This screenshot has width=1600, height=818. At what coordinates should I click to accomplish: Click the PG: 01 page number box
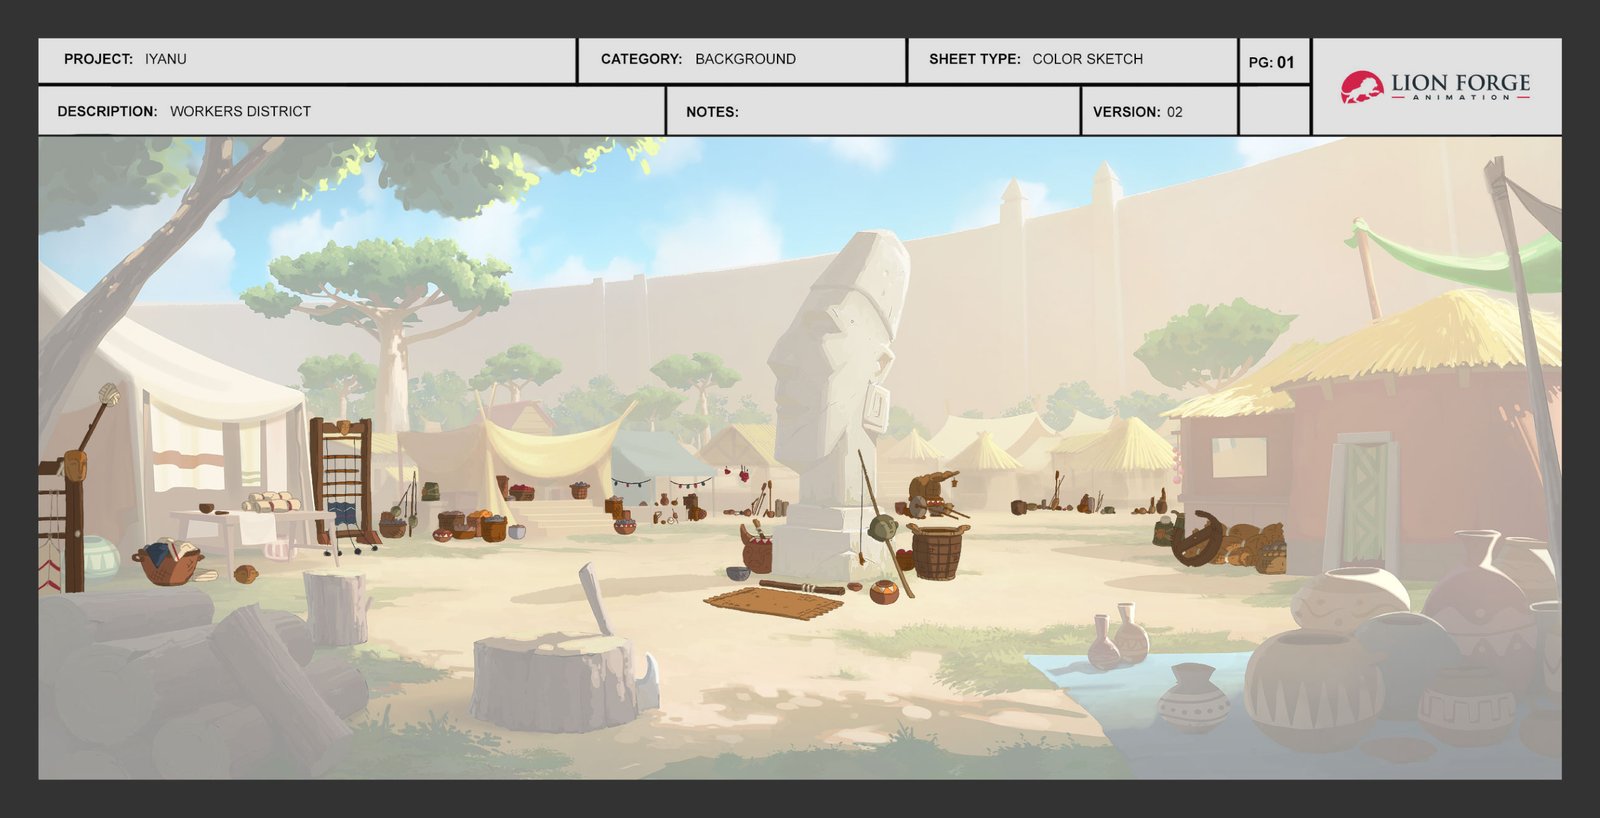coord(1273,61)
